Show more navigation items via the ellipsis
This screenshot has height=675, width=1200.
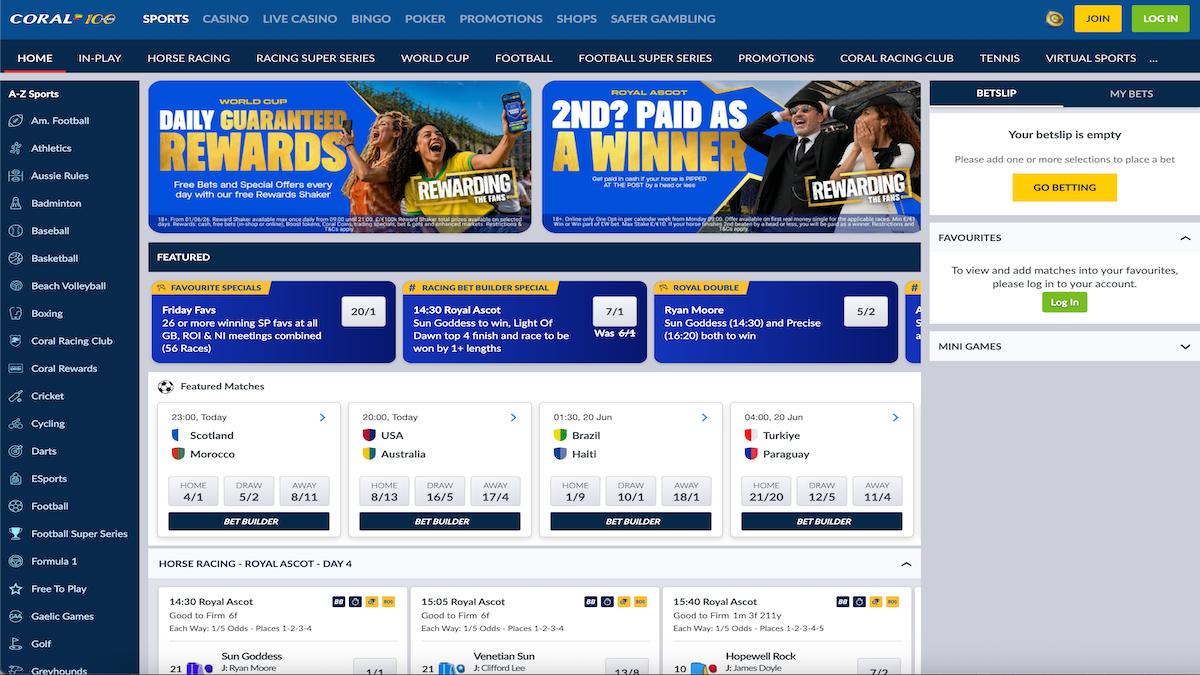[1153, 58]
